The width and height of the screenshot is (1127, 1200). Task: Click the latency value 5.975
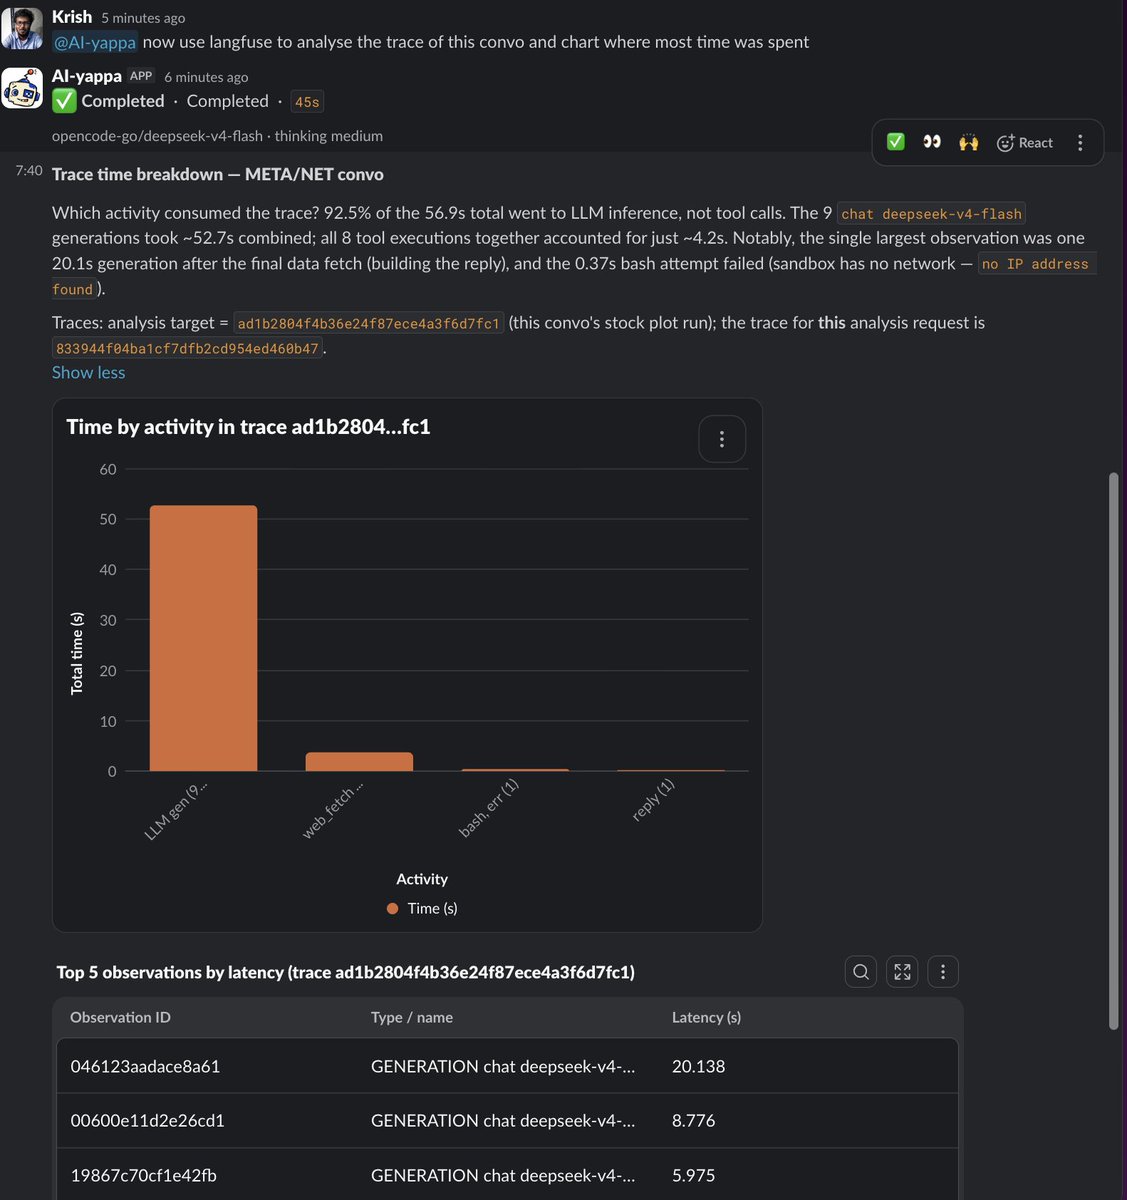point(693,1175)
